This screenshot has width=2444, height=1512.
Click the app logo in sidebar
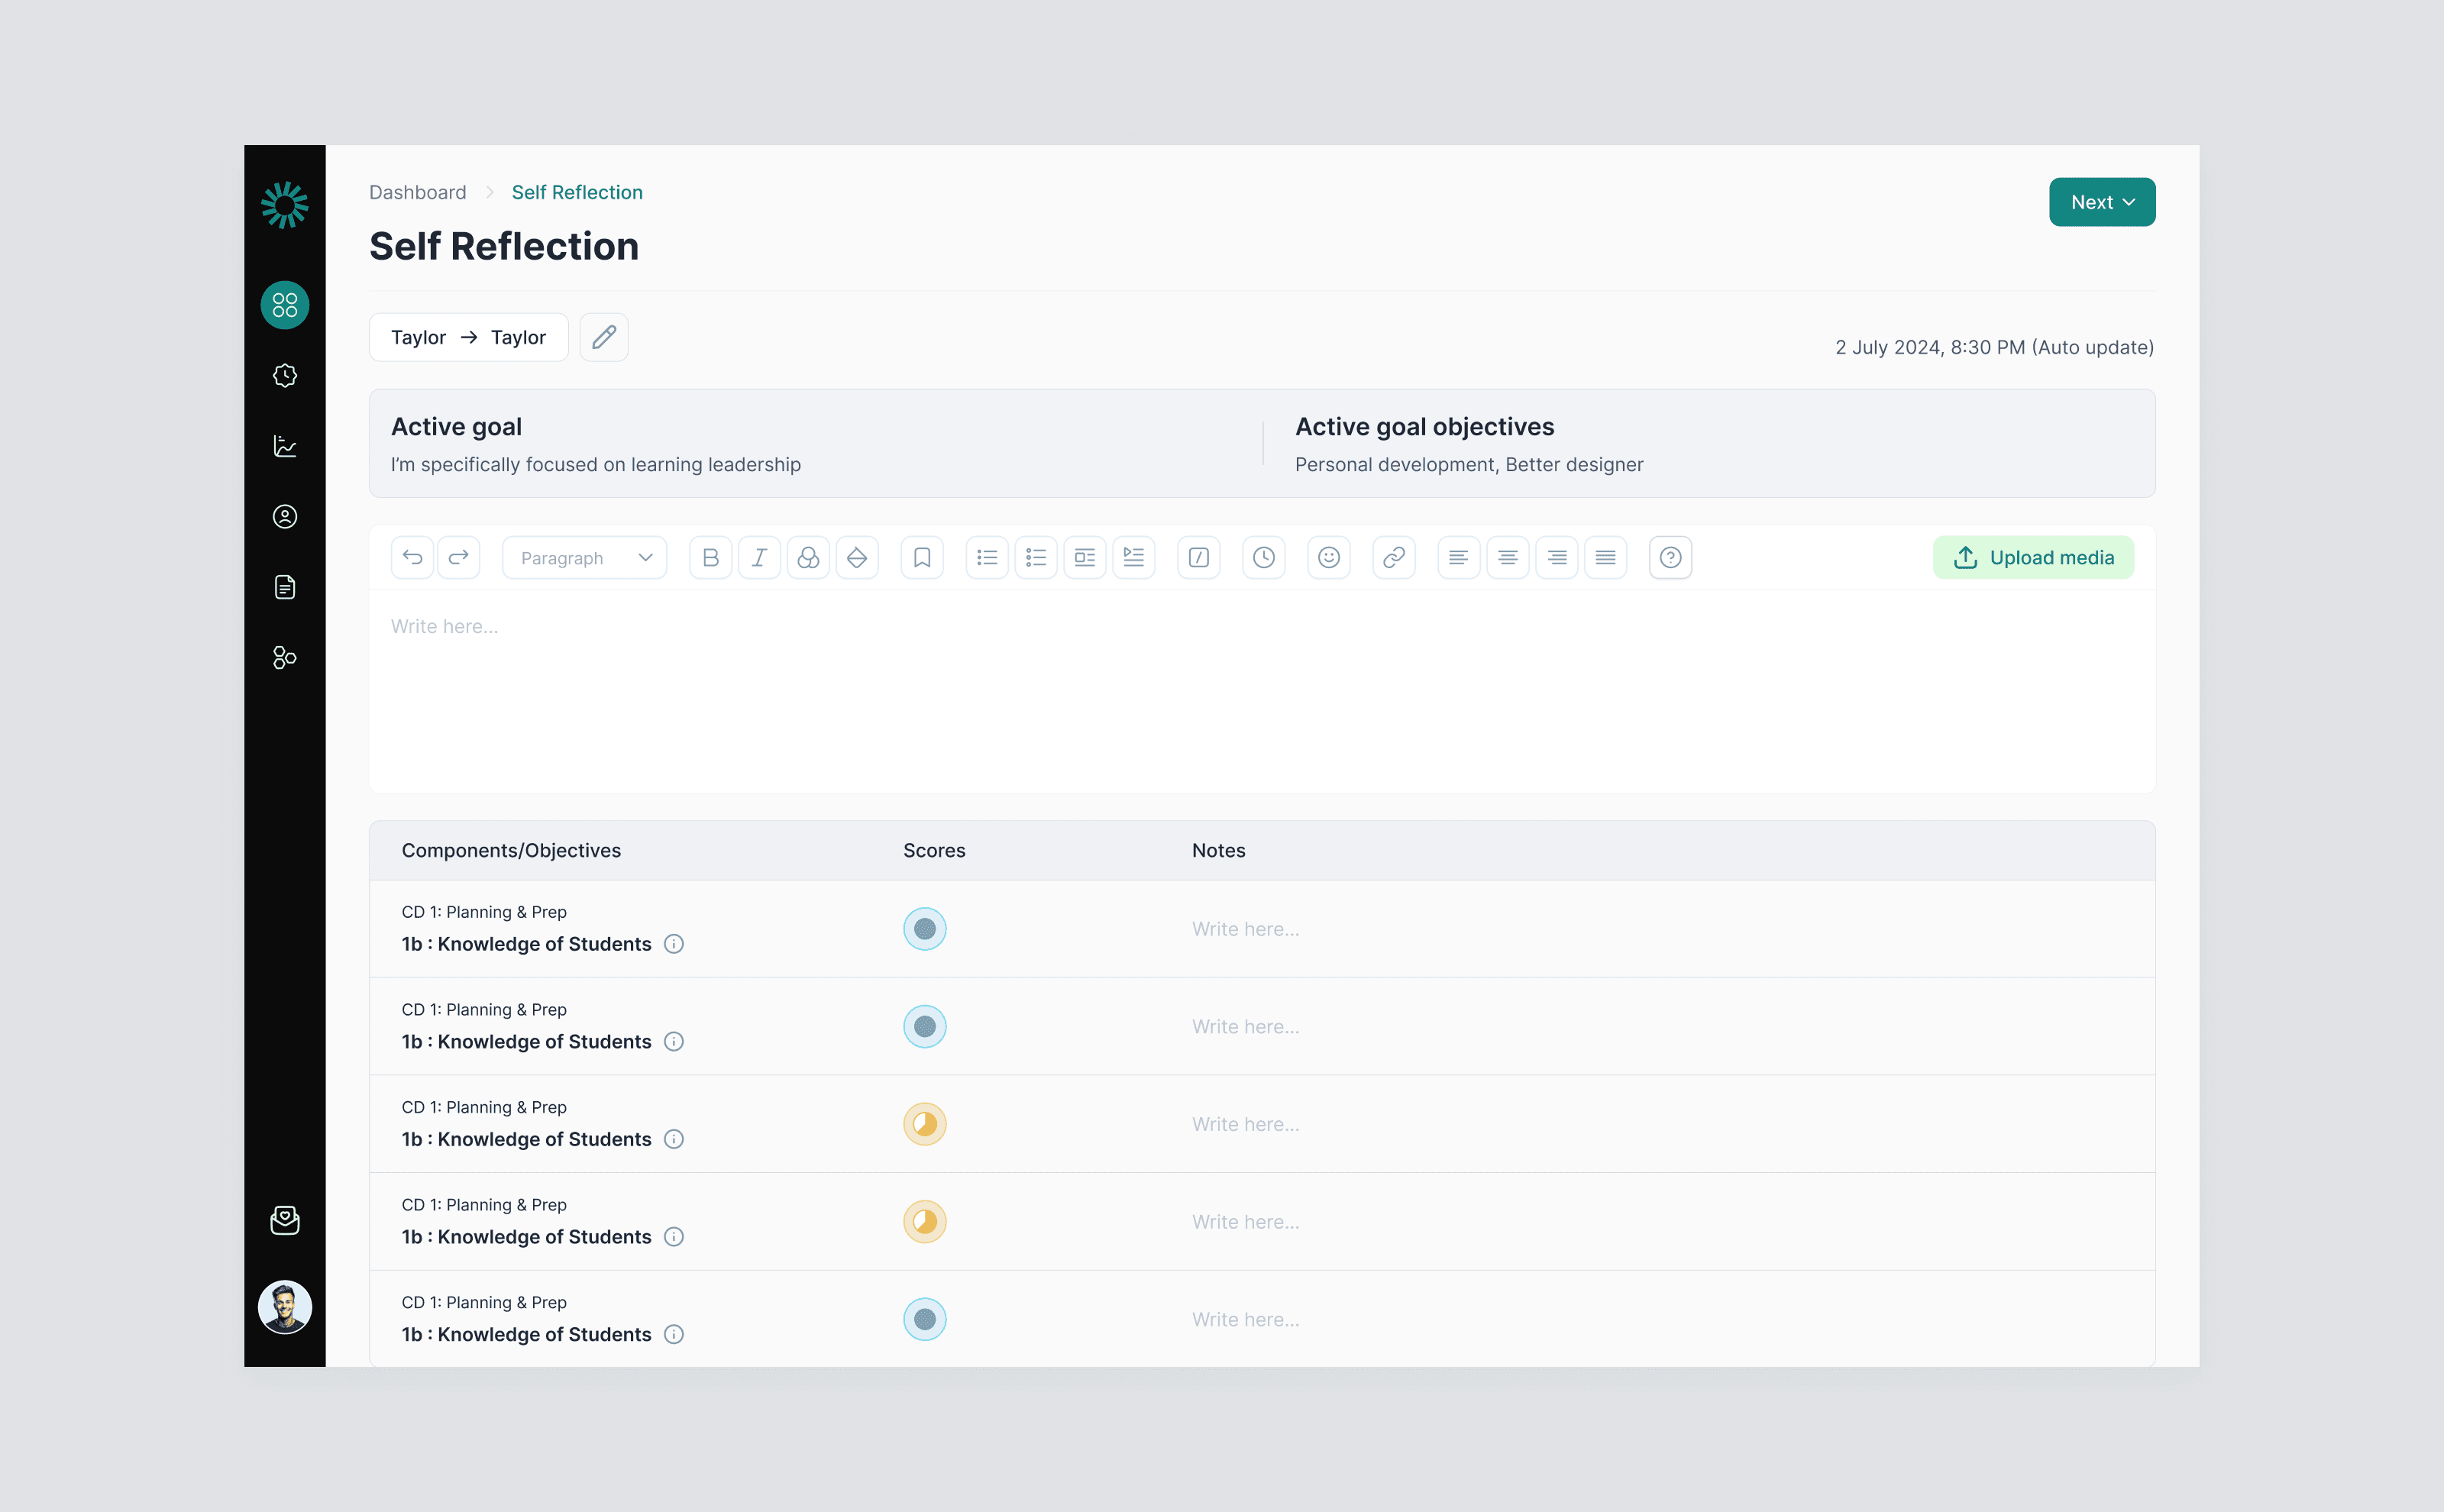pos(285,205)
